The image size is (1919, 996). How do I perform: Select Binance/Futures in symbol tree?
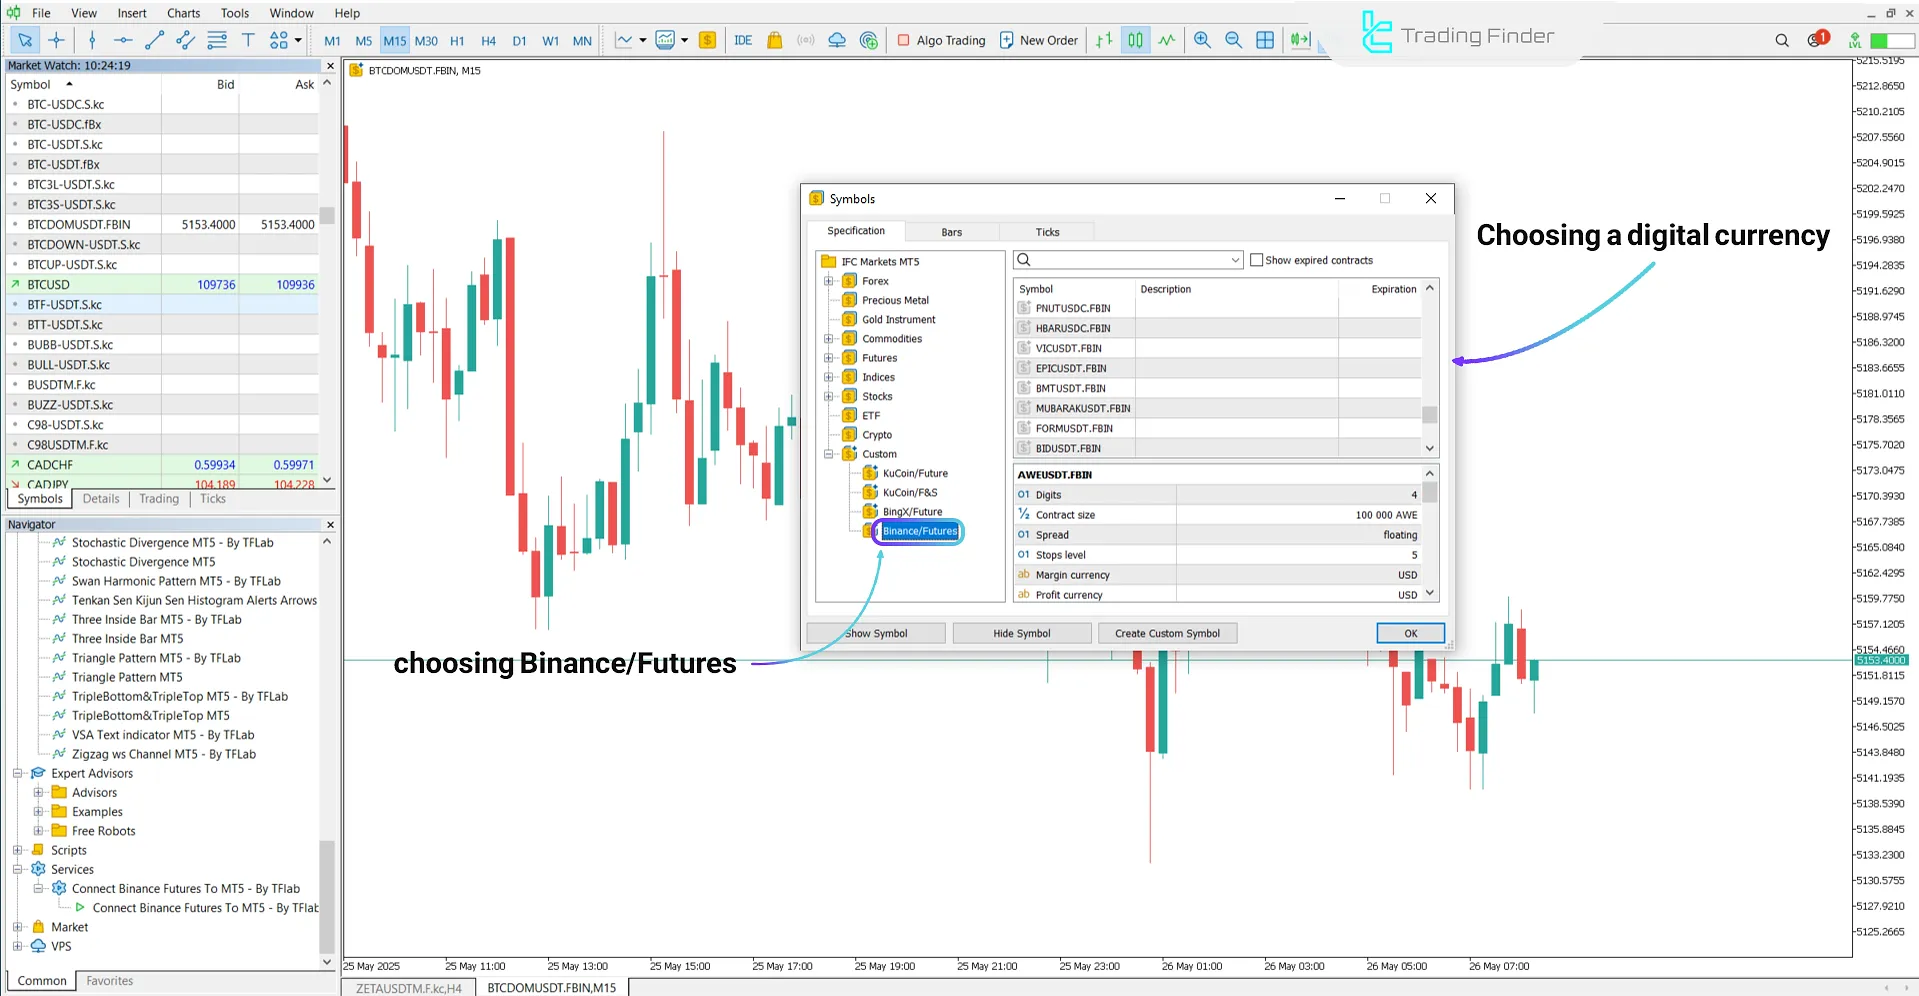pos(920,531)
